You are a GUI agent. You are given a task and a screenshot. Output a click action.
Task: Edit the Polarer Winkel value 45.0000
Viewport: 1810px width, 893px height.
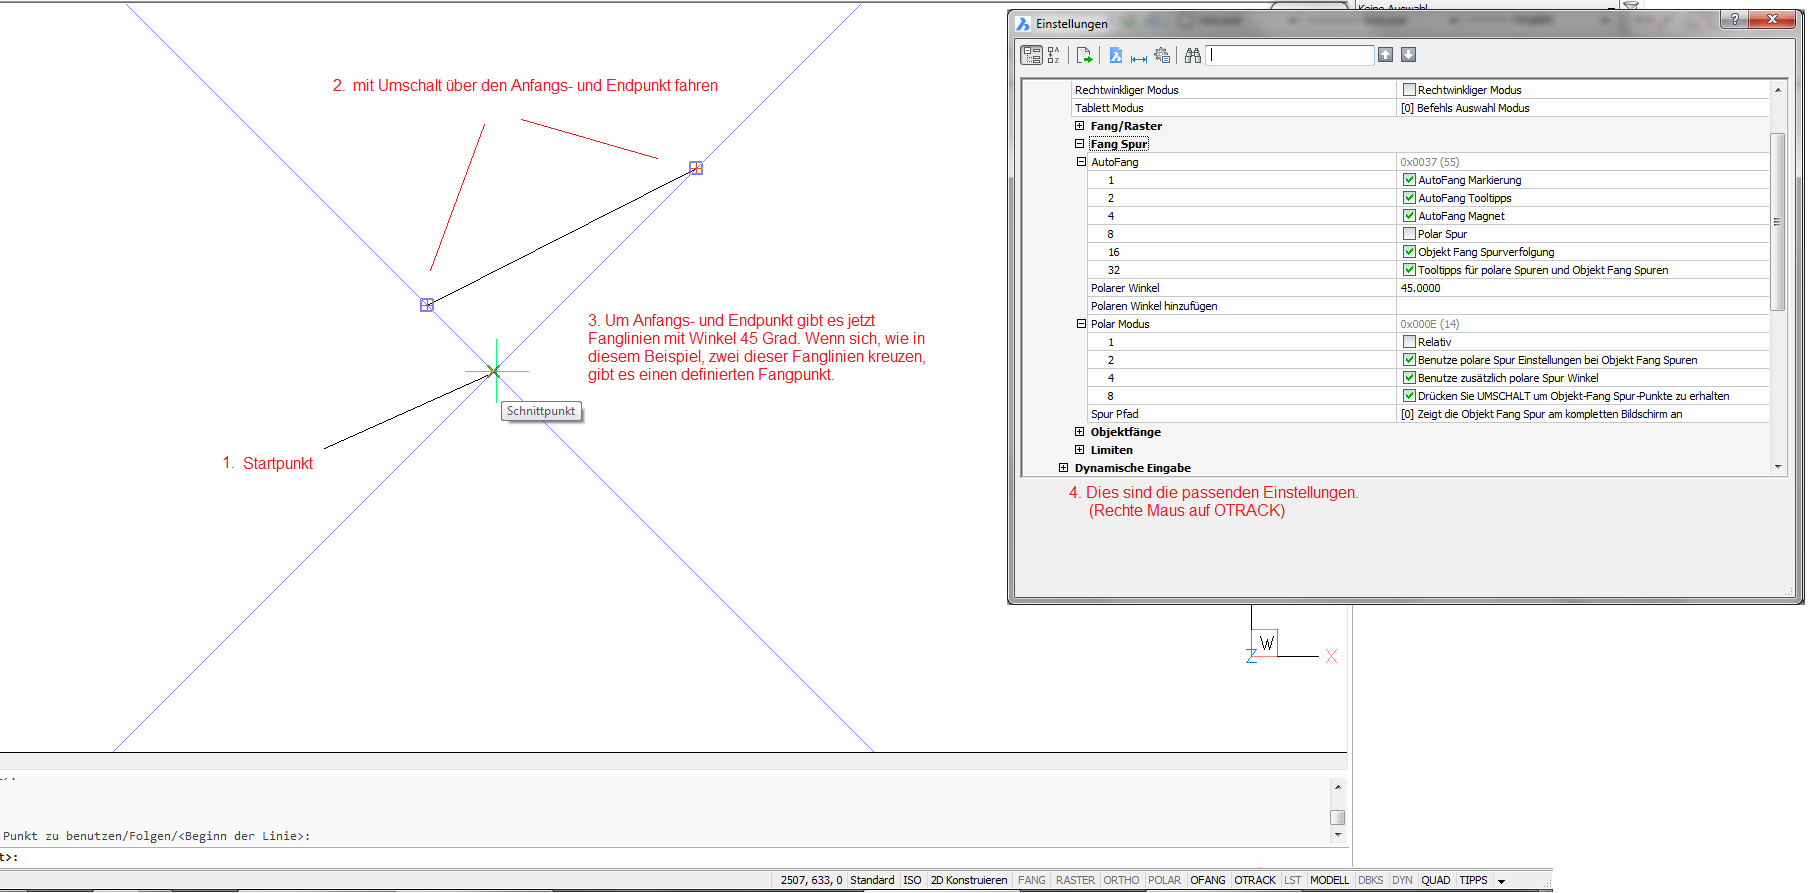tap(1583, 288)
